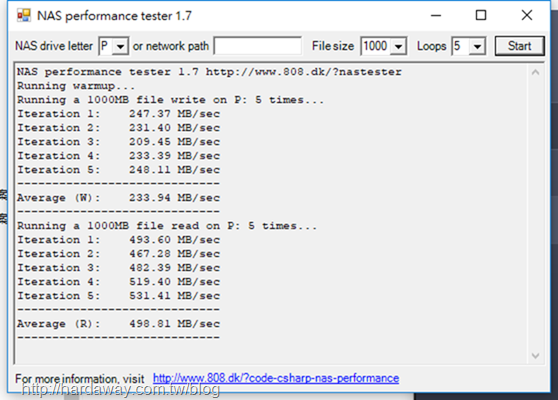Select the Average (W) 233.94 MB/sec line
558x400 pixels.
coord(119,198)
